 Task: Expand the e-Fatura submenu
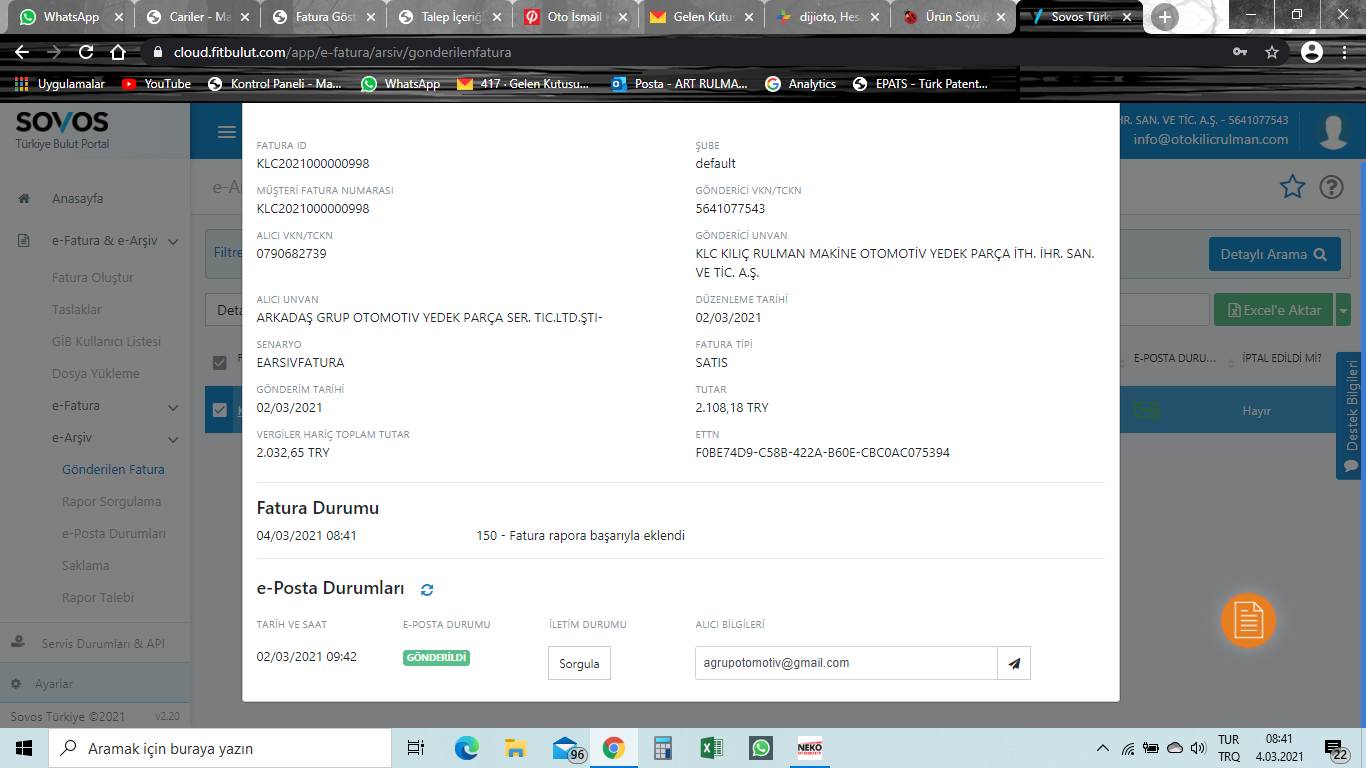pos(173,407)
